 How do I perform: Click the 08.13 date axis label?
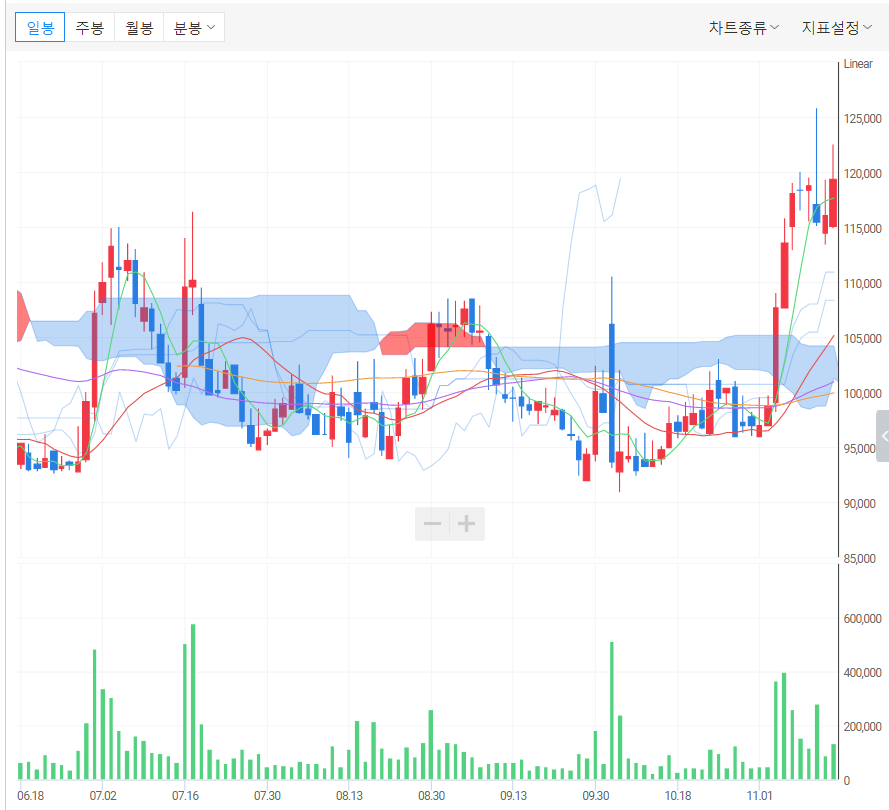[349, 795]
